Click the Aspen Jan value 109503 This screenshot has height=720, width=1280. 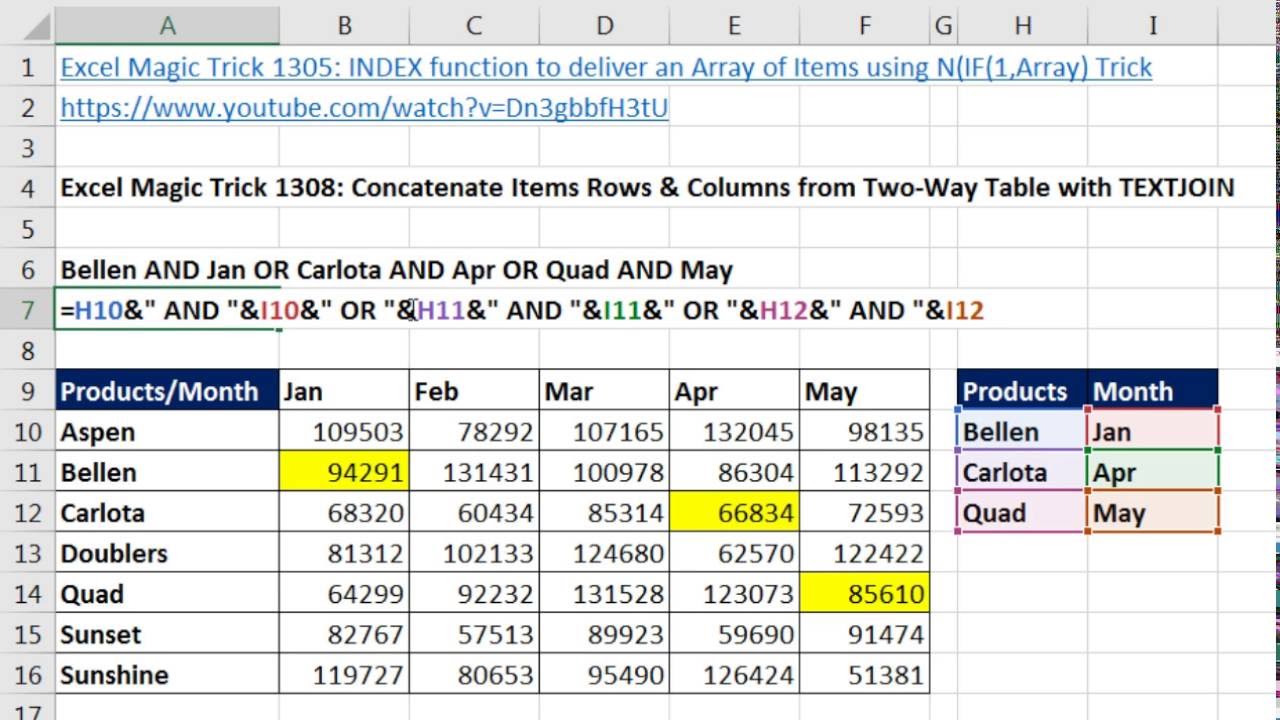click(x=344, y=432)
